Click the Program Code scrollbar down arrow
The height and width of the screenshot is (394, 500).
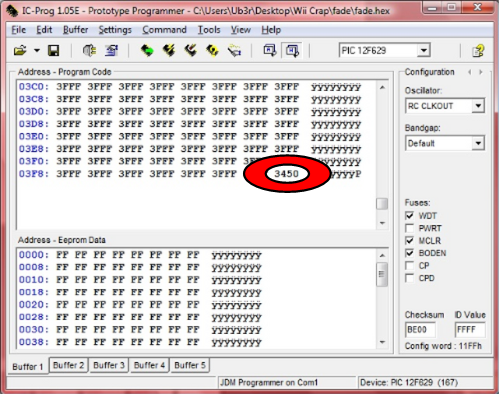[382, 223]
